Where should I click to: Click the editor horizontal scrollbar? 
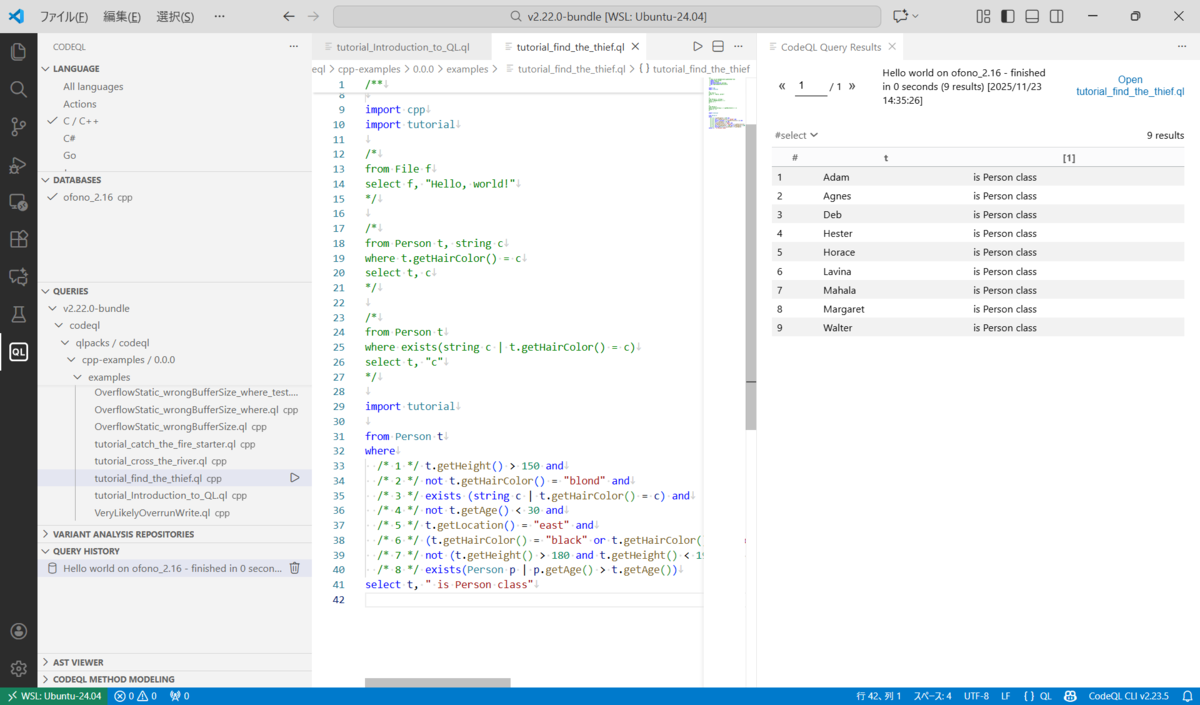coord(437,683)
